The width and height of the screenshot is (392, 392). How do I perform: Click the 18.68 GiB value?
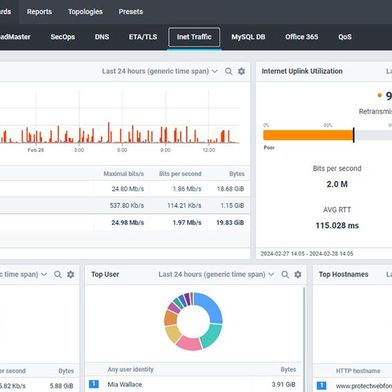pyautogui.click(x=231, y=189)
